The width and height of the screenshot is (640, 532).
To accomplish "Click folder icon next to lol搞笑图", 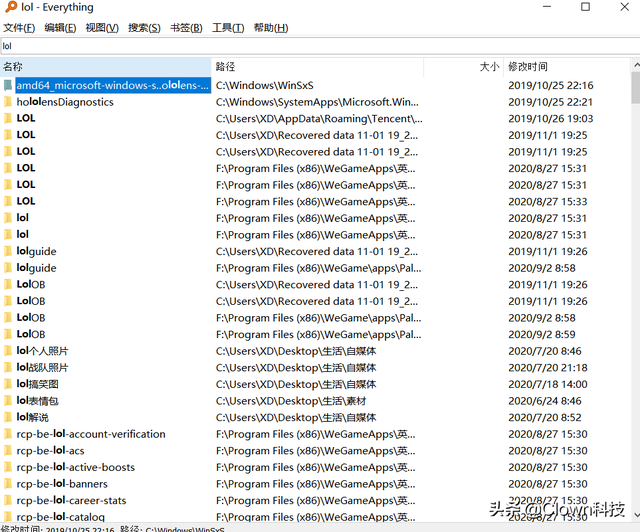I will click(8, 384).
